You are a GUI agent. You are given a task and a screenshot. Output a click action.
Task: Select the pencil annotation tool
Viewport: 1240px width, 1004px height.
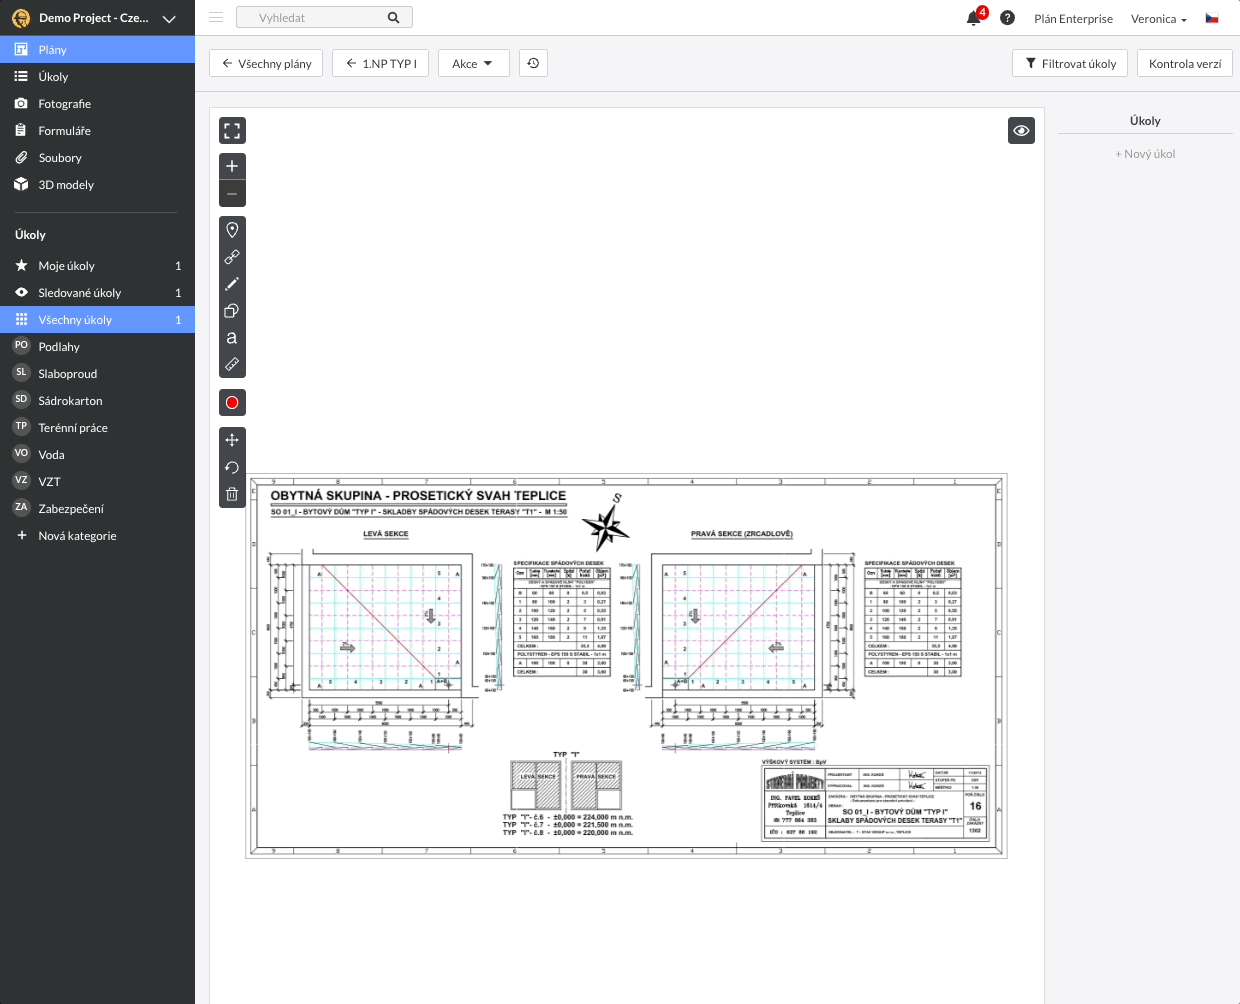[x=232, y=284]
